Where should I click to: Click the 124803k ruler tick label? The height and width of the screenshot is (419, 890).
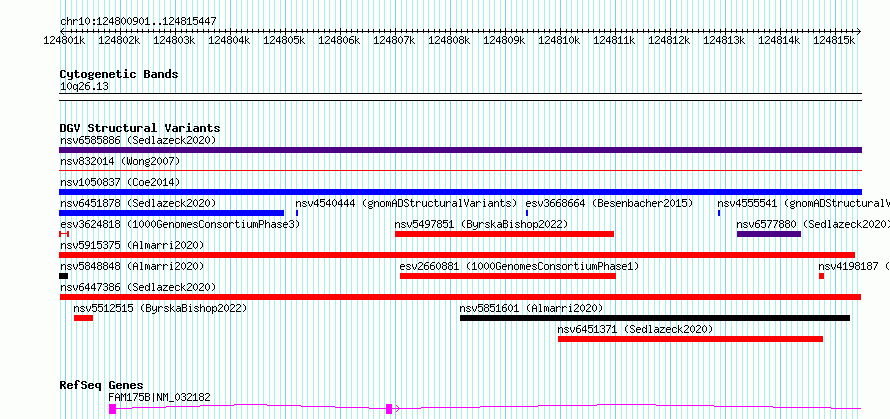[174, 40]
